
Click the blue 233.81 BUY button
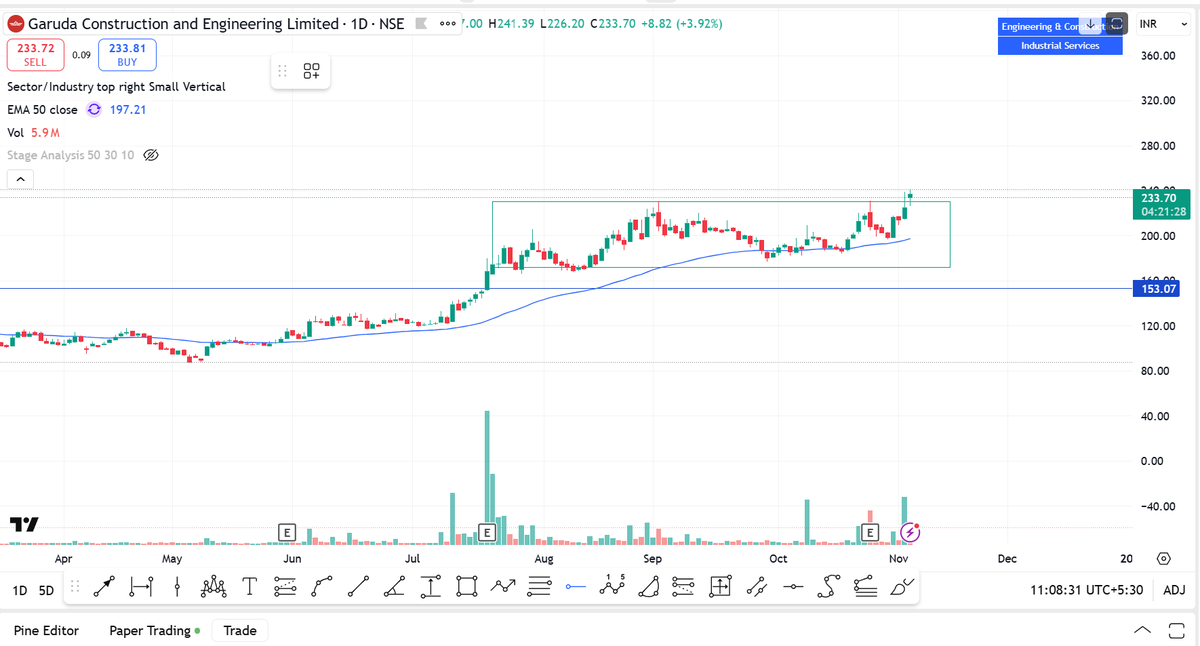point(127,54)
